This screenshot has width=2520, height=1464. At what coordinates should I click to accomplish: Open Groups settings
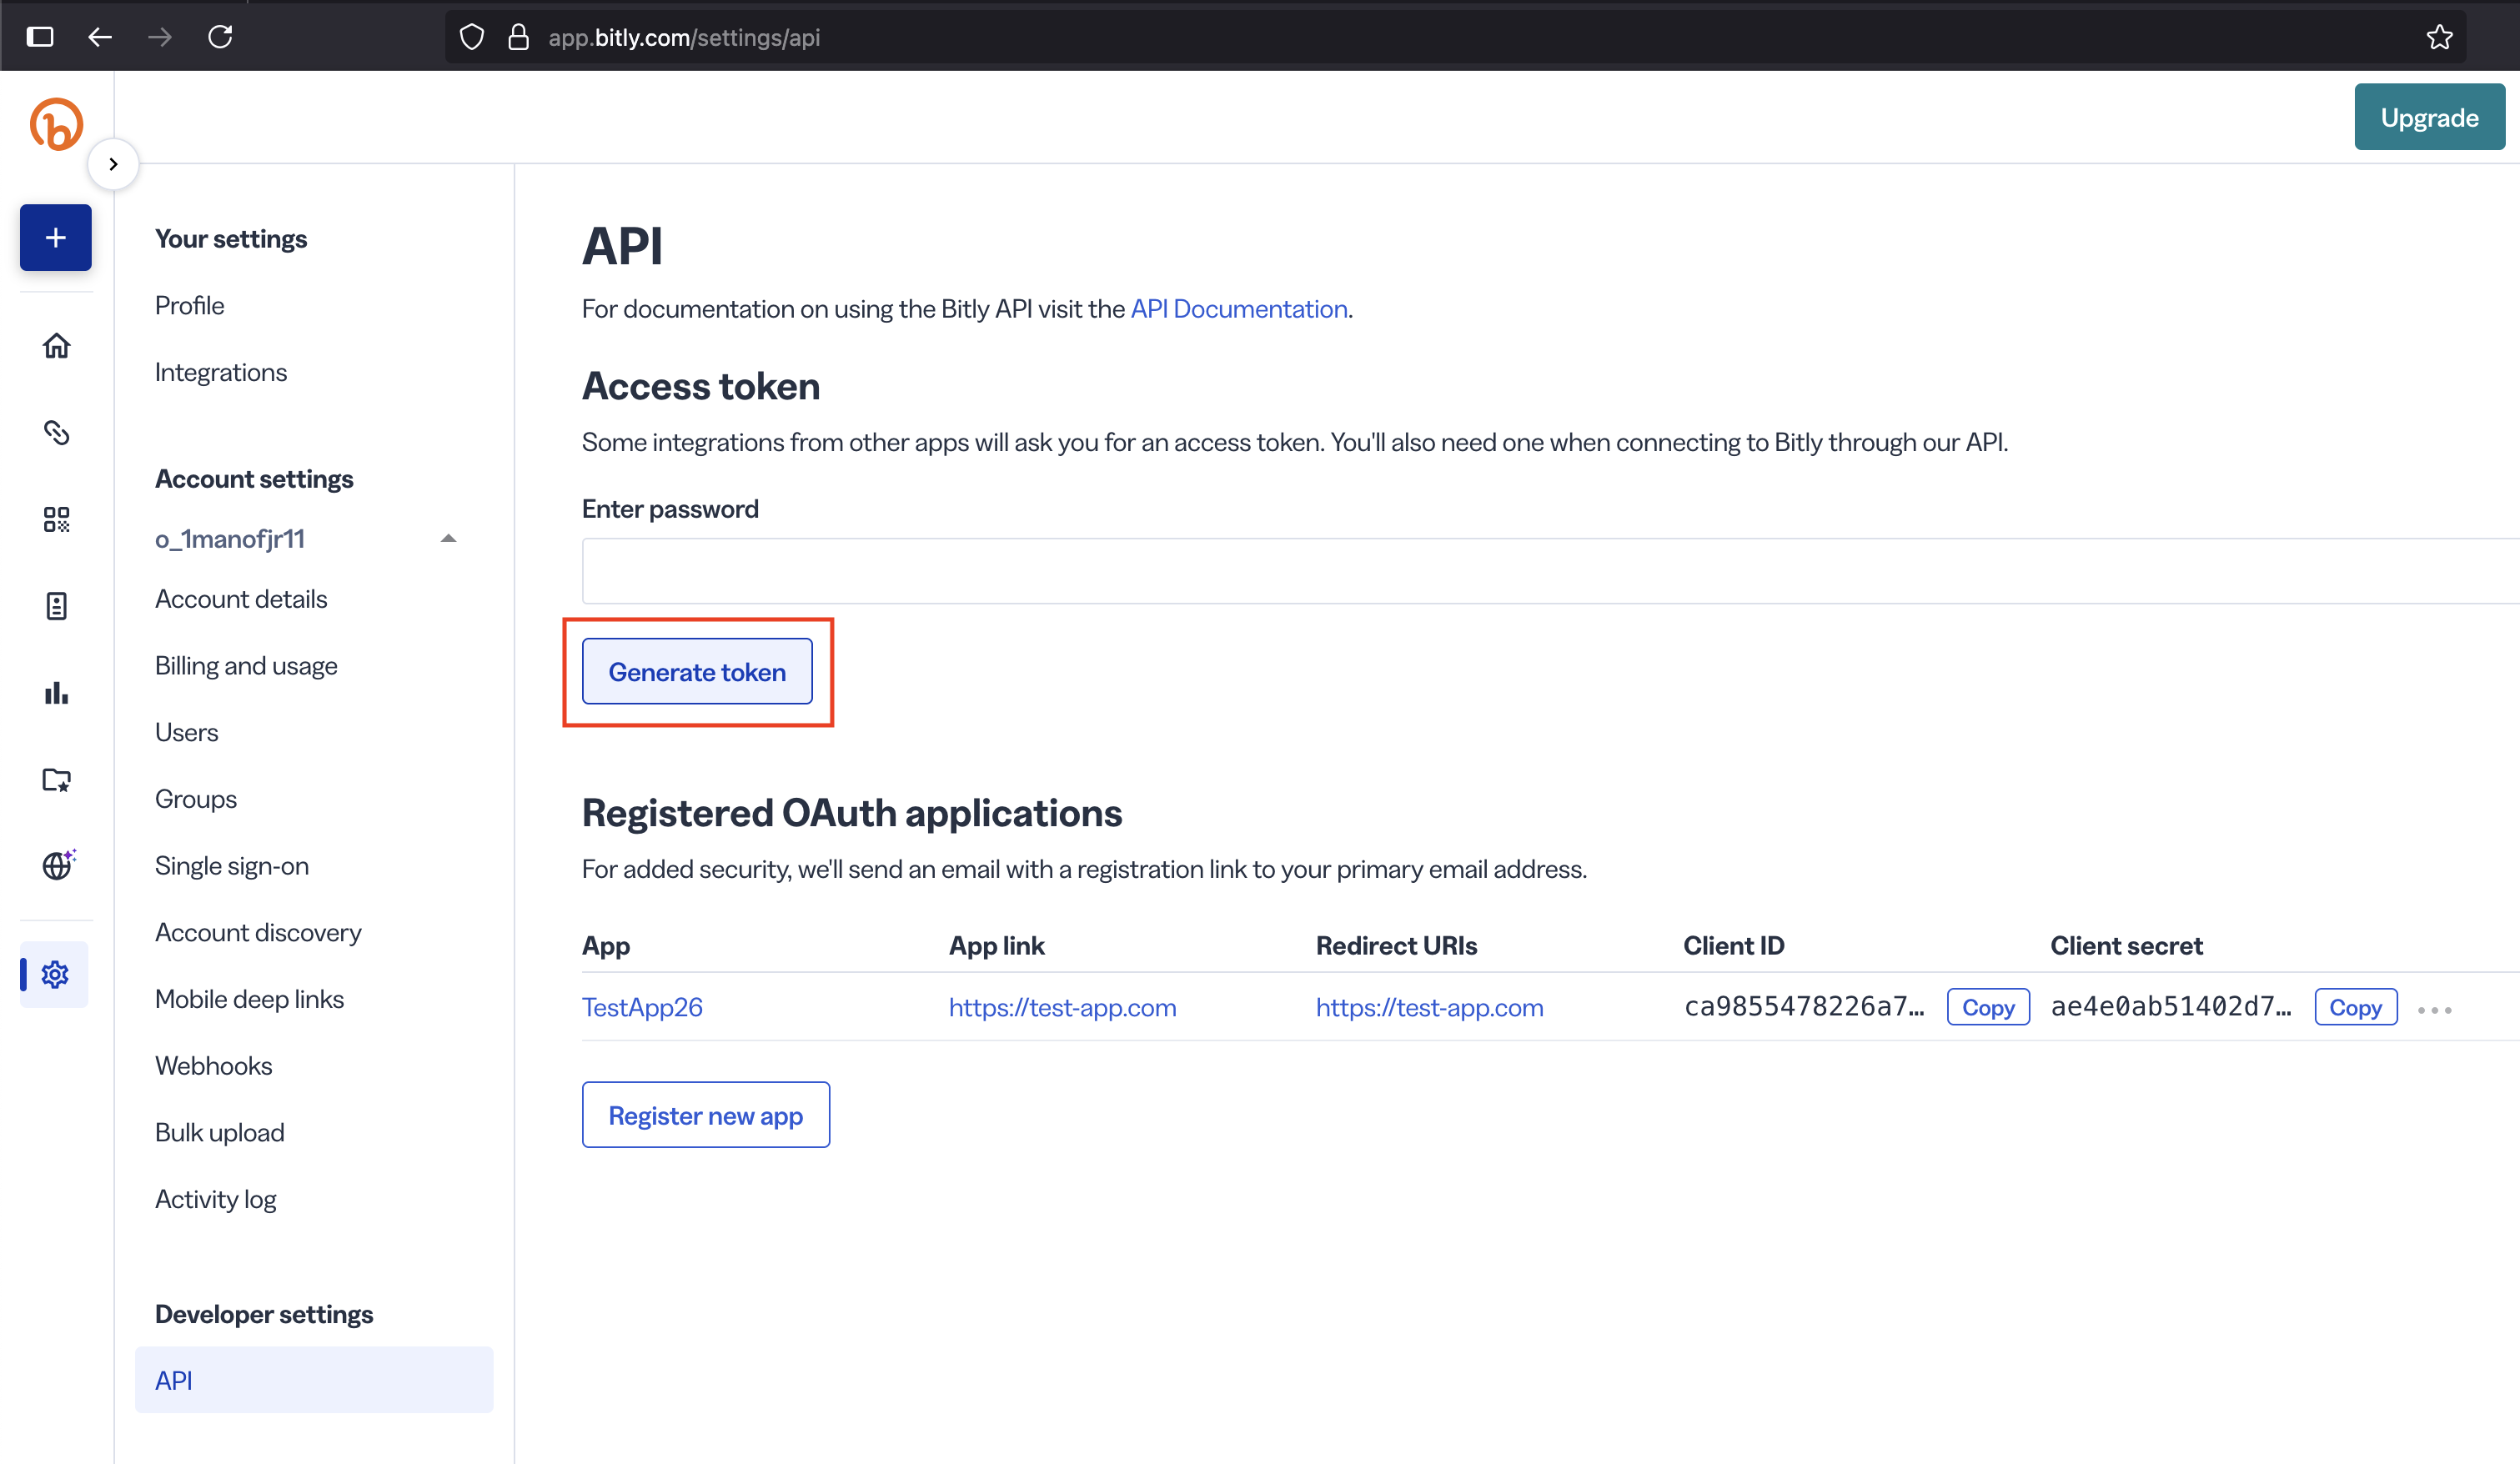(x=196, y=799)
